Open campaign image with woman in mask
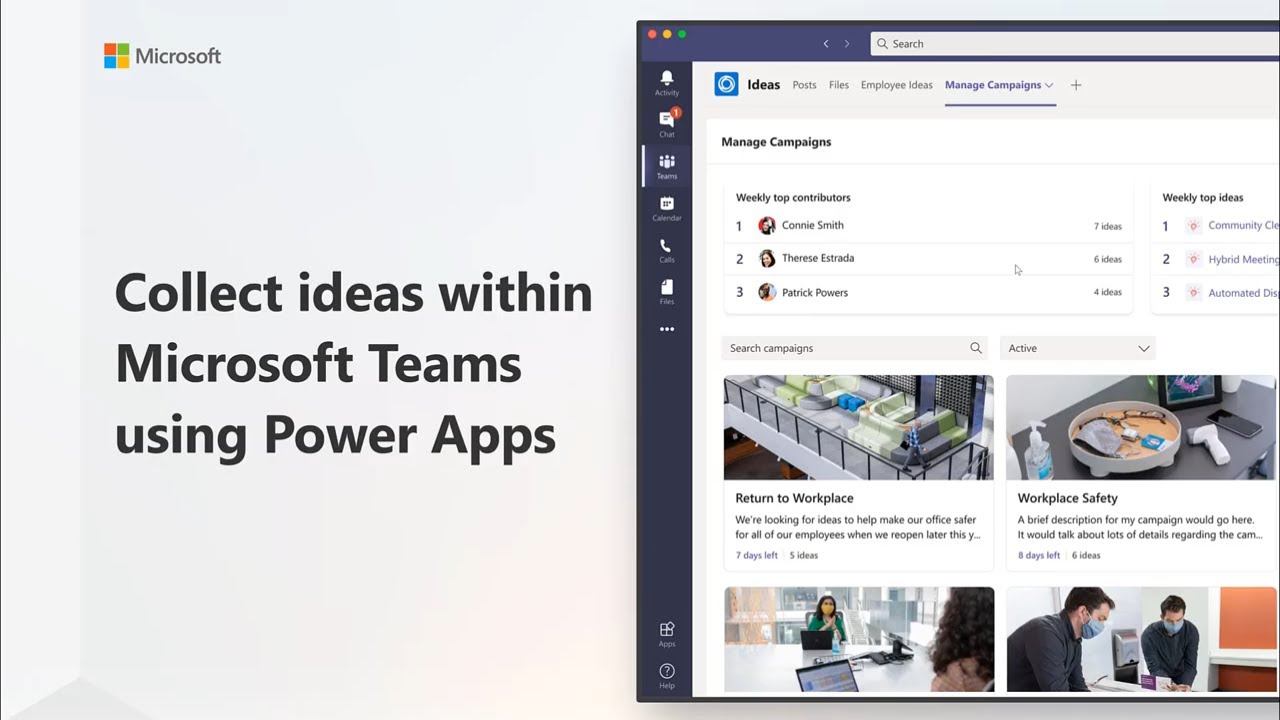The height and width of the screenshot is (720, 1280). click(858, 639)
